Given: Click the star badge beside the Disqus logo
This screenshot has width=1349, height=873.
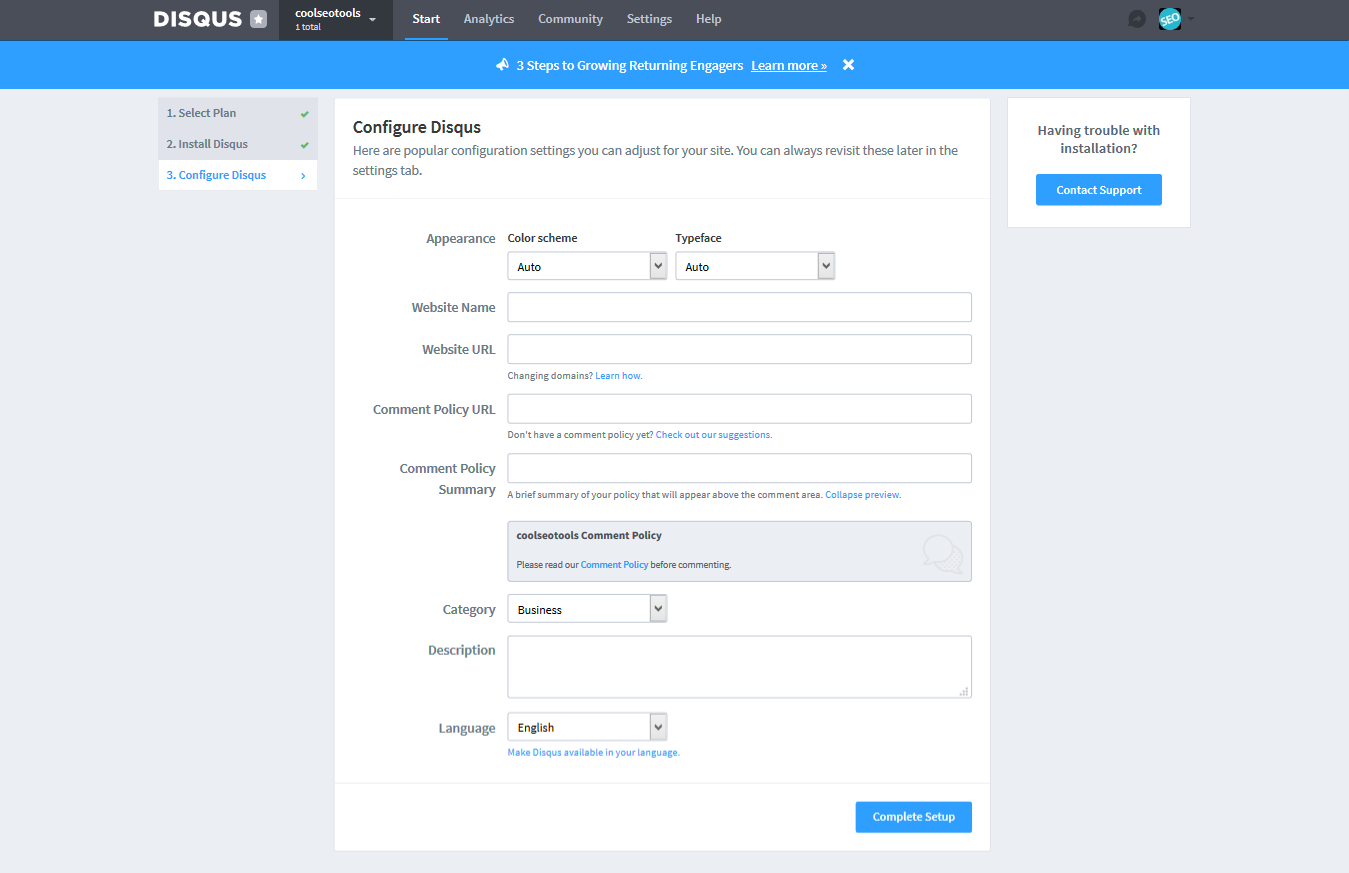Looking at the screenshot, I should 259,19.
